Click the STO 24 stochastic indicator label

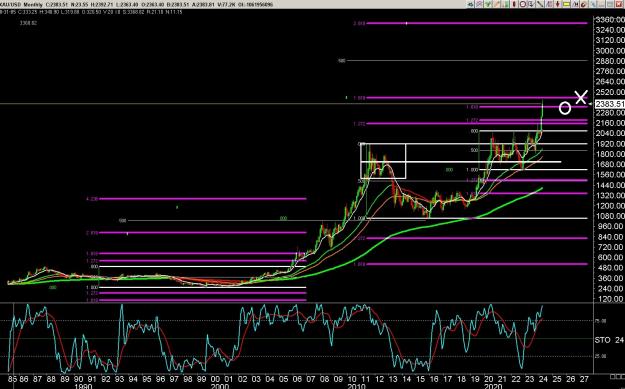(609, 340)
